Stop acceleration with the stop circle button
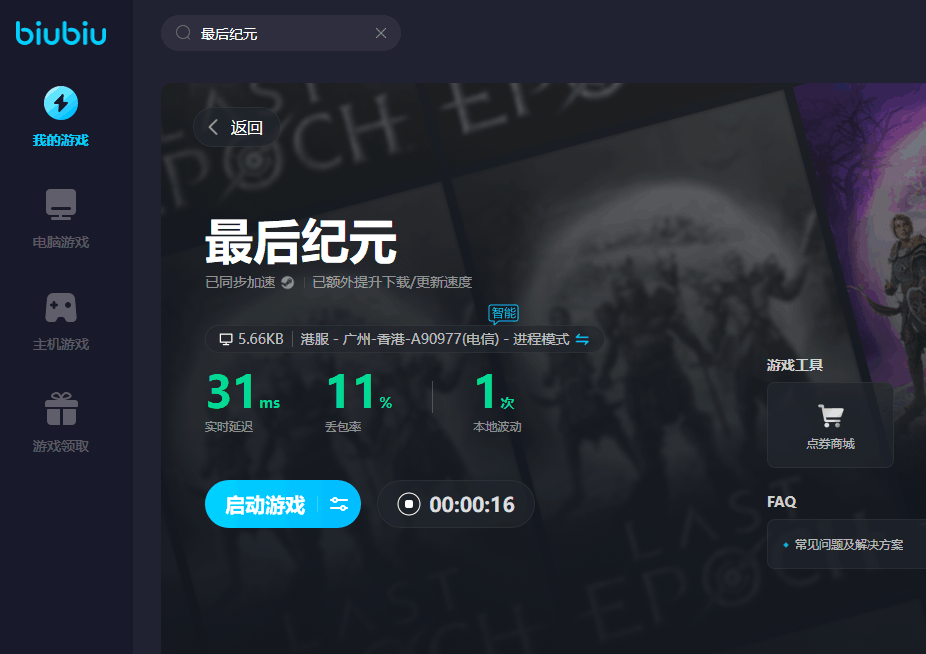The width and height of the screenshot is (926, 654). point(409,504)
